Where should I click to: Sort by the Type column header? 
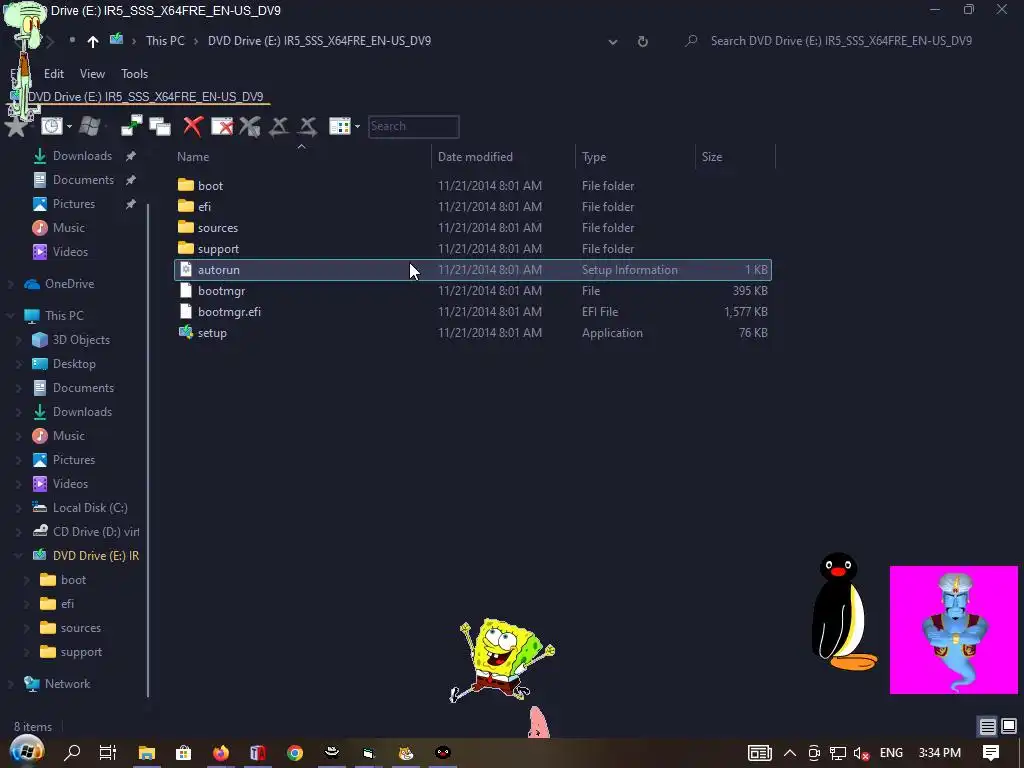point(594,157)
